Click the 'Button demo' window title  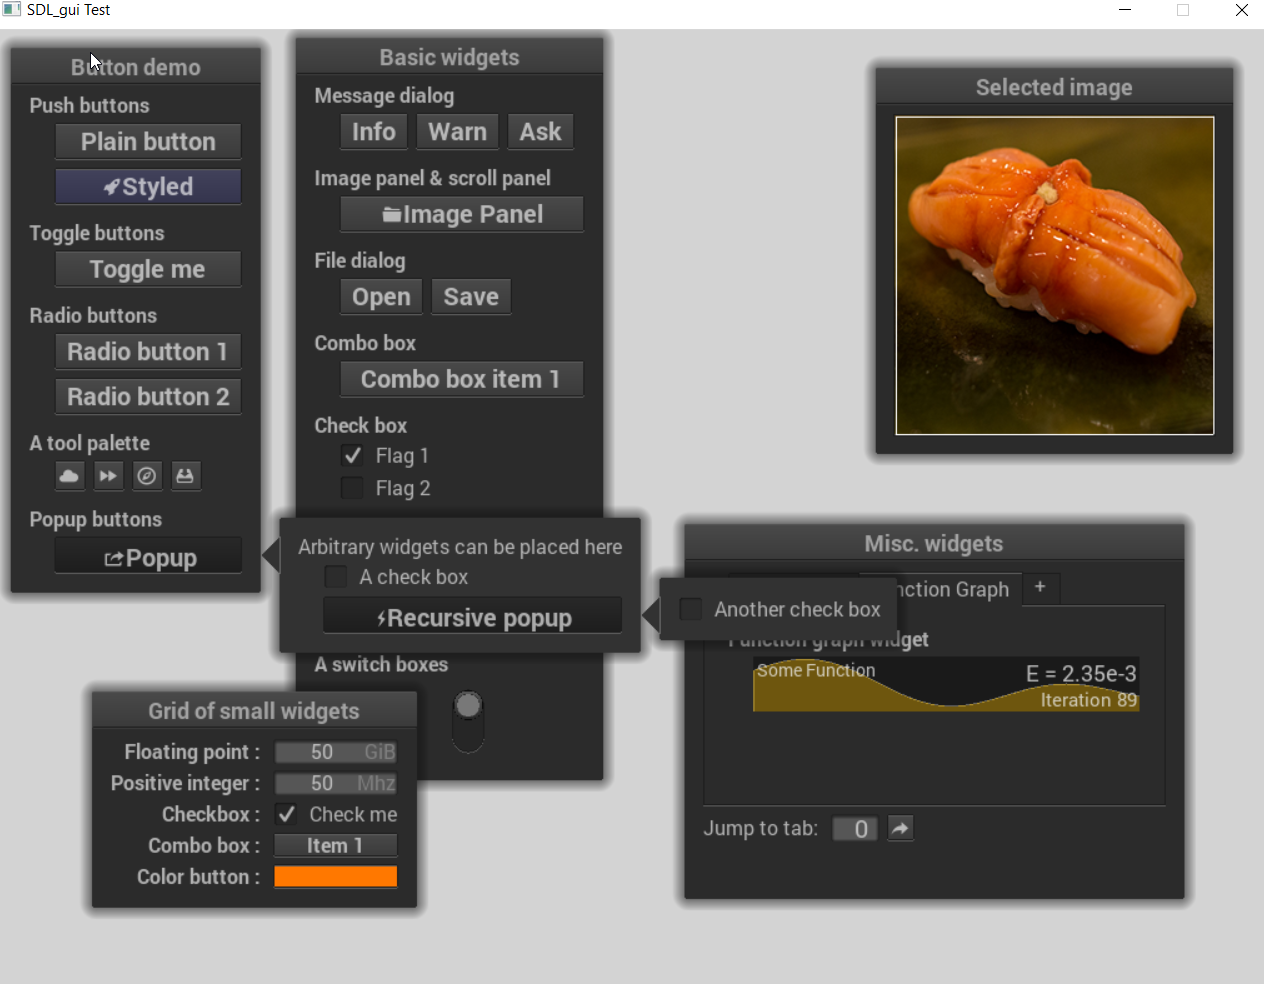click(x=136, y=66)
